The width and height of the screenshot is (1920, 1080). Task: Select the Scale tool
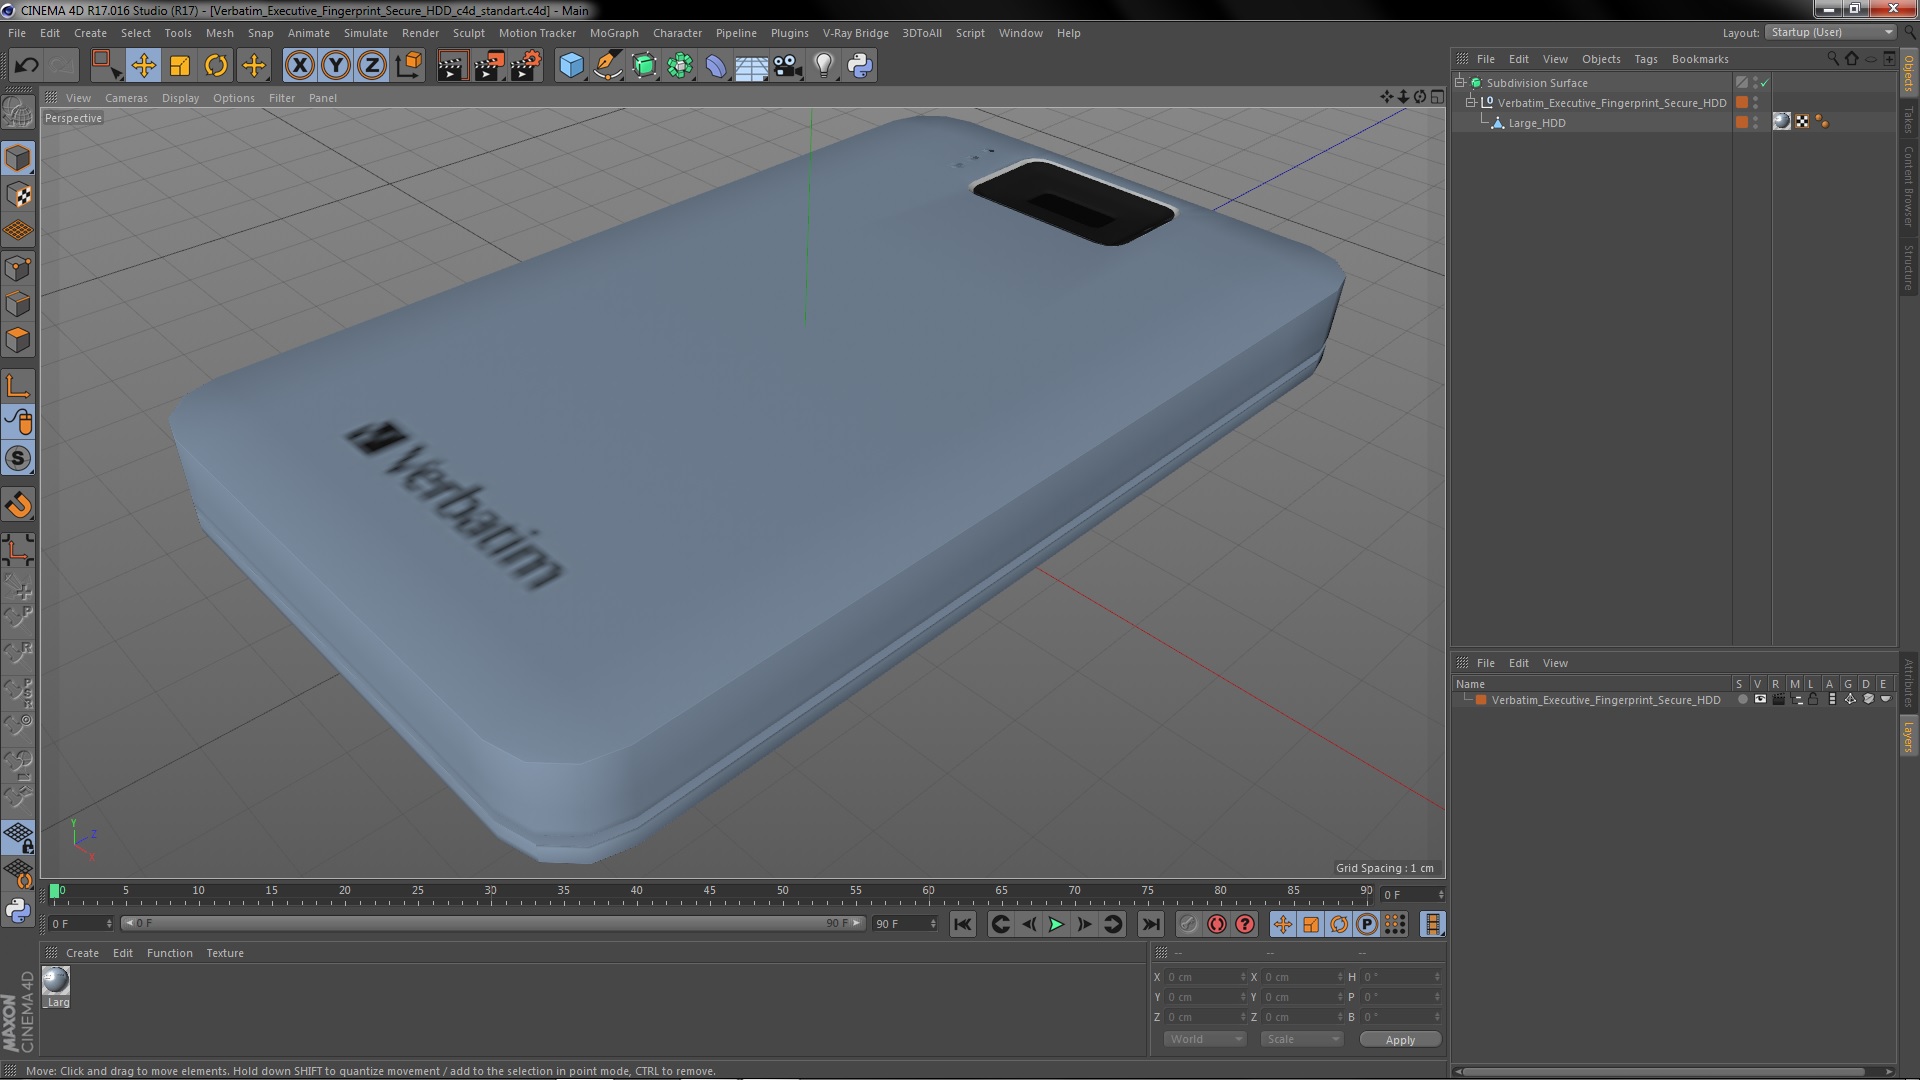[180, 66]
